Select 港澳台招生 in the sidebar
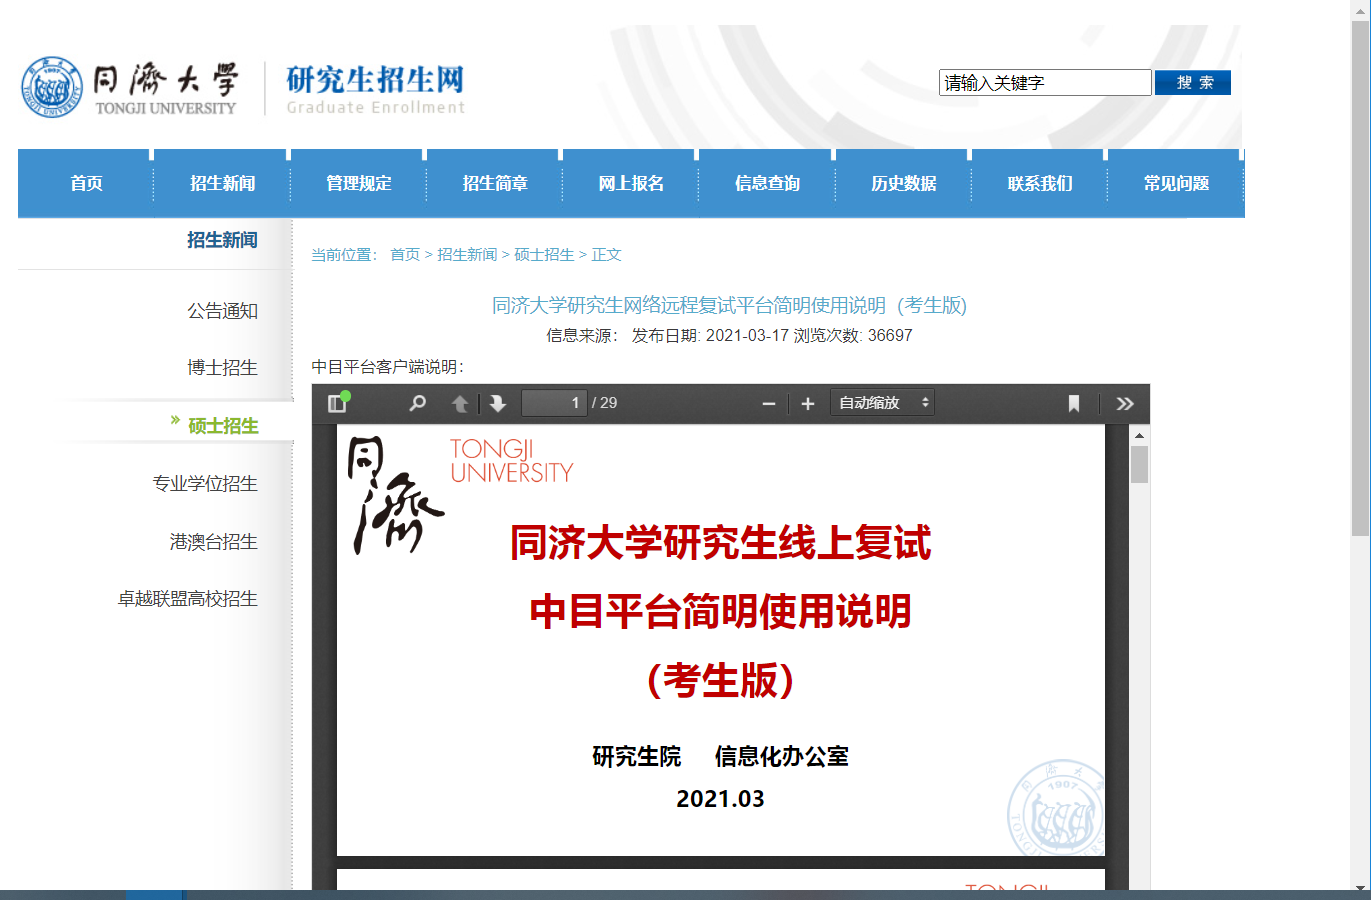The image size is (1371, 900). point(214,542)
